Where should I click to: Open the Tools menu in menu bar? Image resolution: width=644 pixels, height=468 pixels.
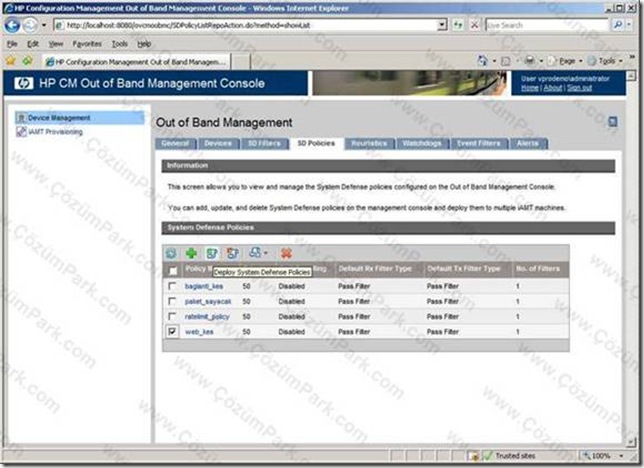click(x=120, y=44)
